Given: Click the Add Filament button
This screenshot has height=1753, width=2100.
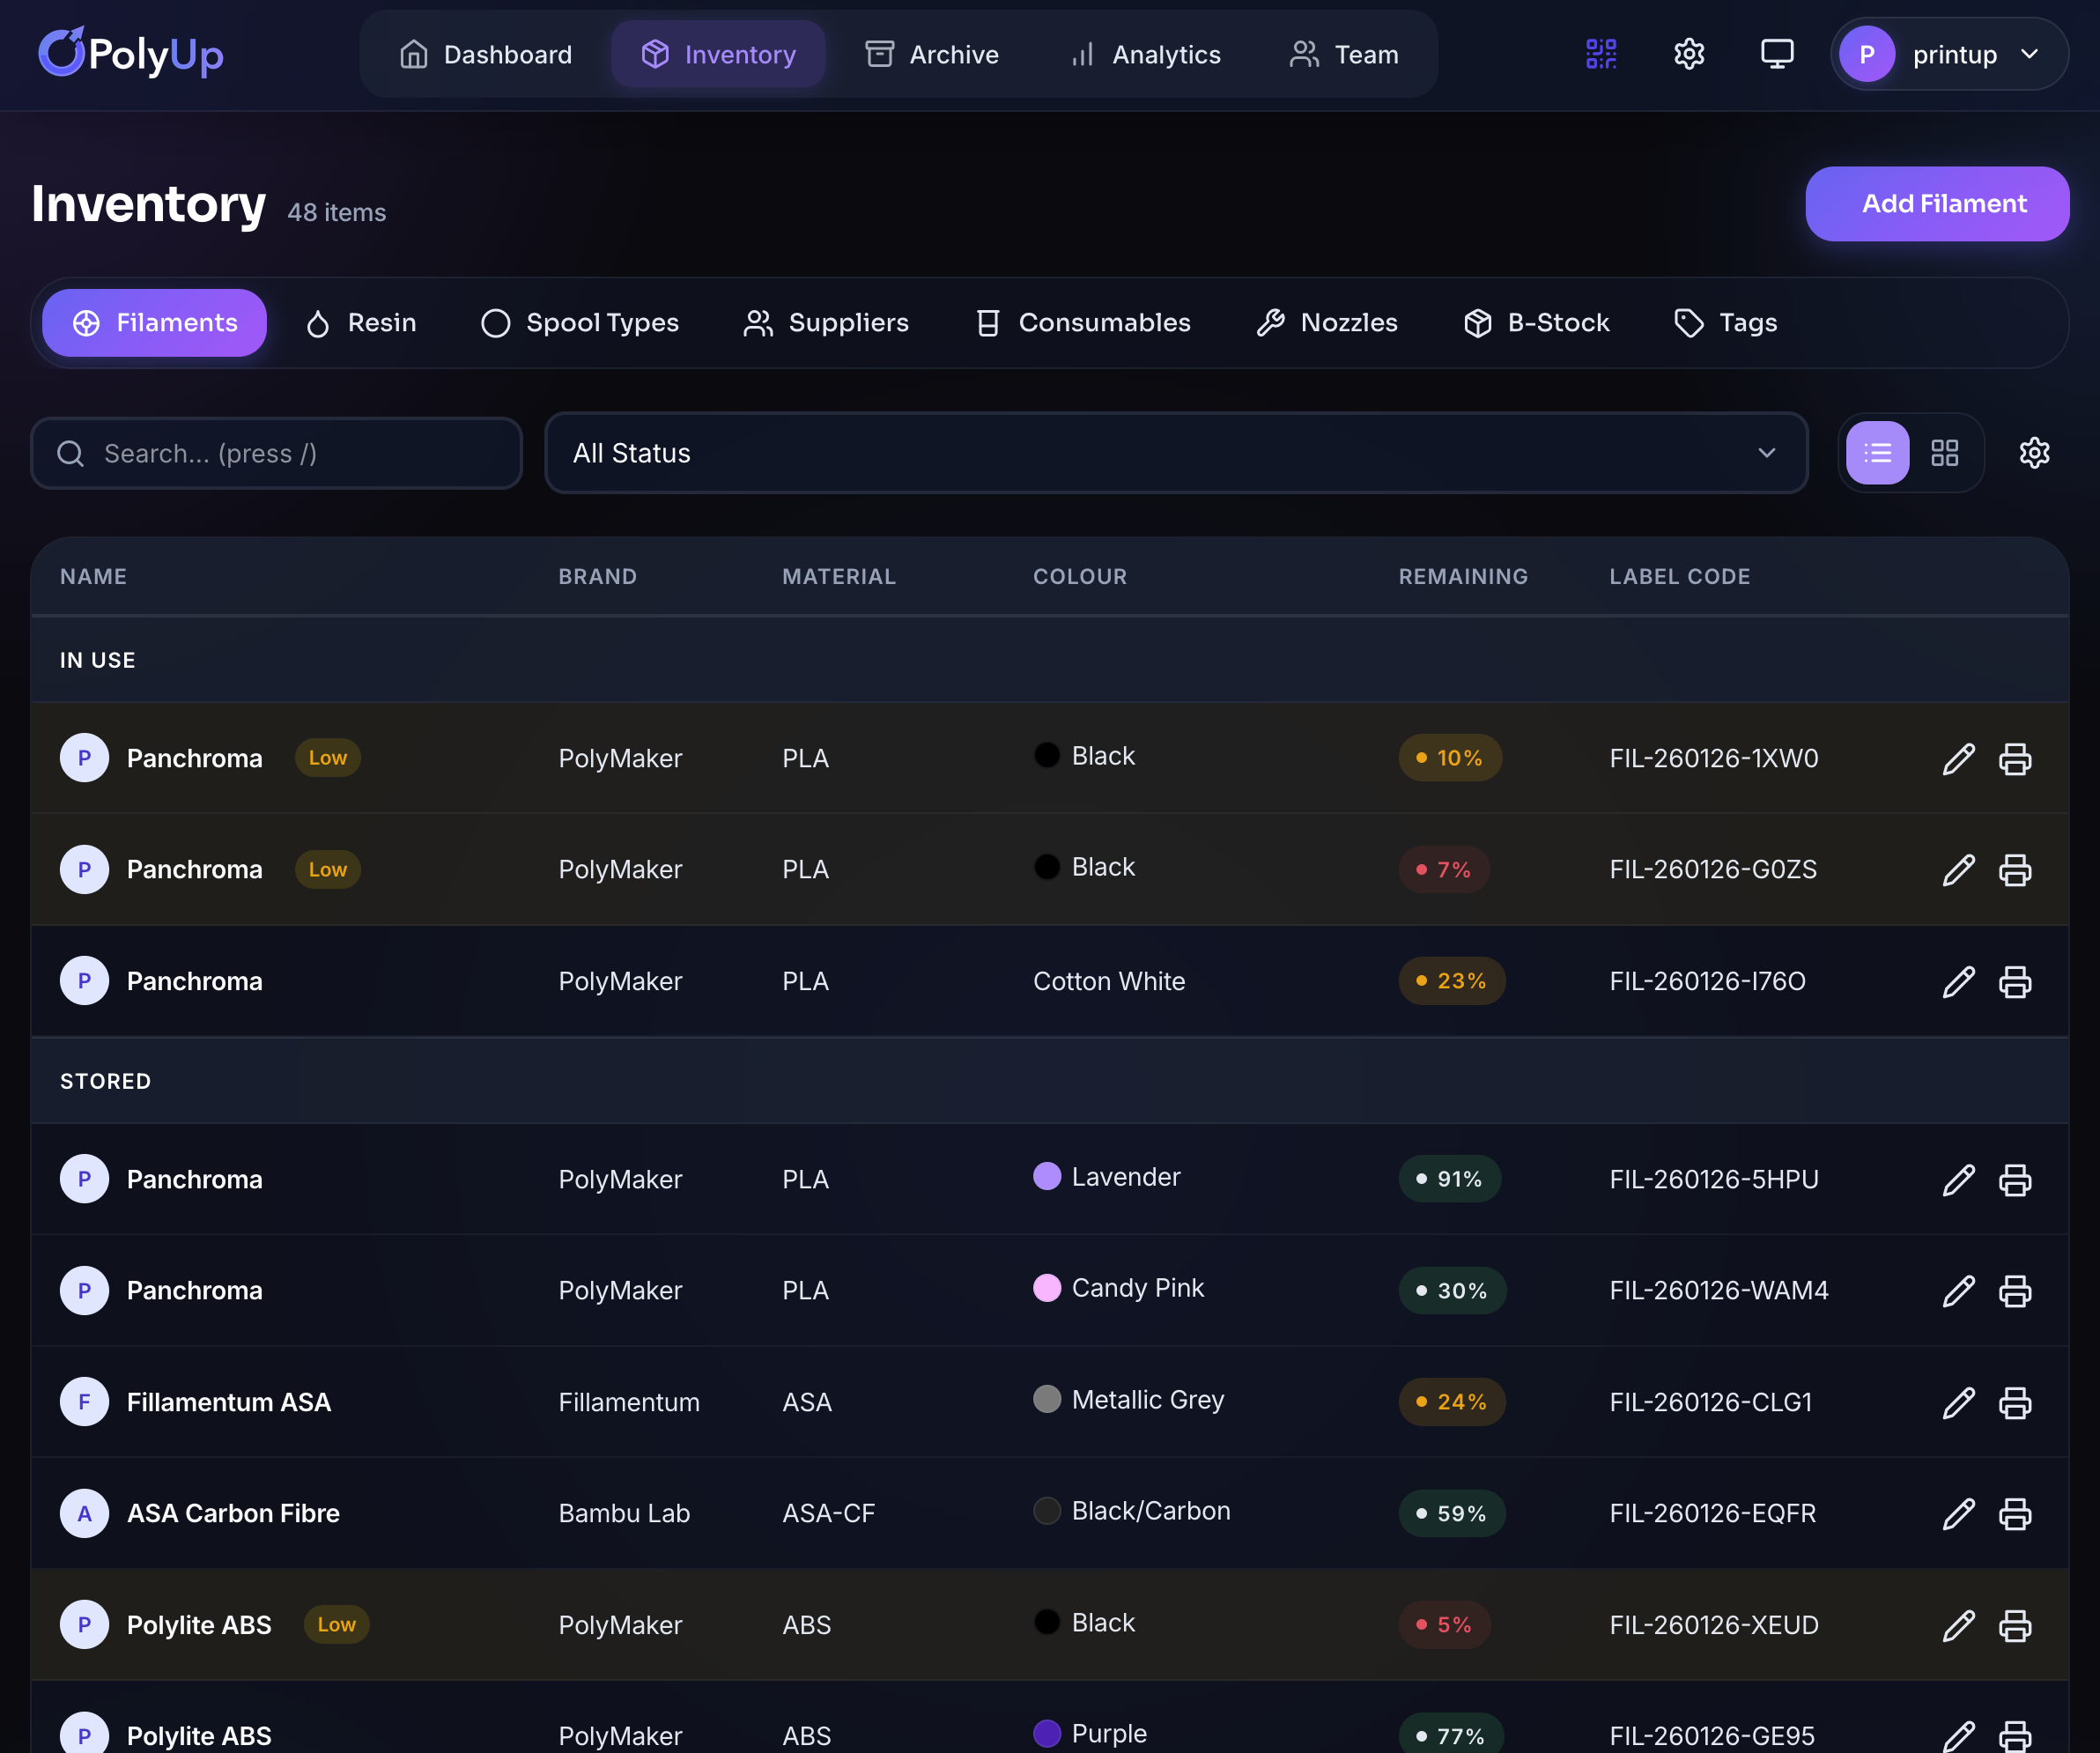Looking at the screenshot, I should coord(1936,204).
